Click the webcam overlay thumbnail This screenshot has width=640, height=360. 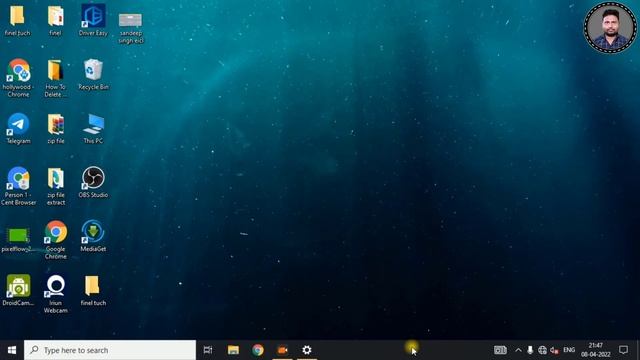click(610, 28)
